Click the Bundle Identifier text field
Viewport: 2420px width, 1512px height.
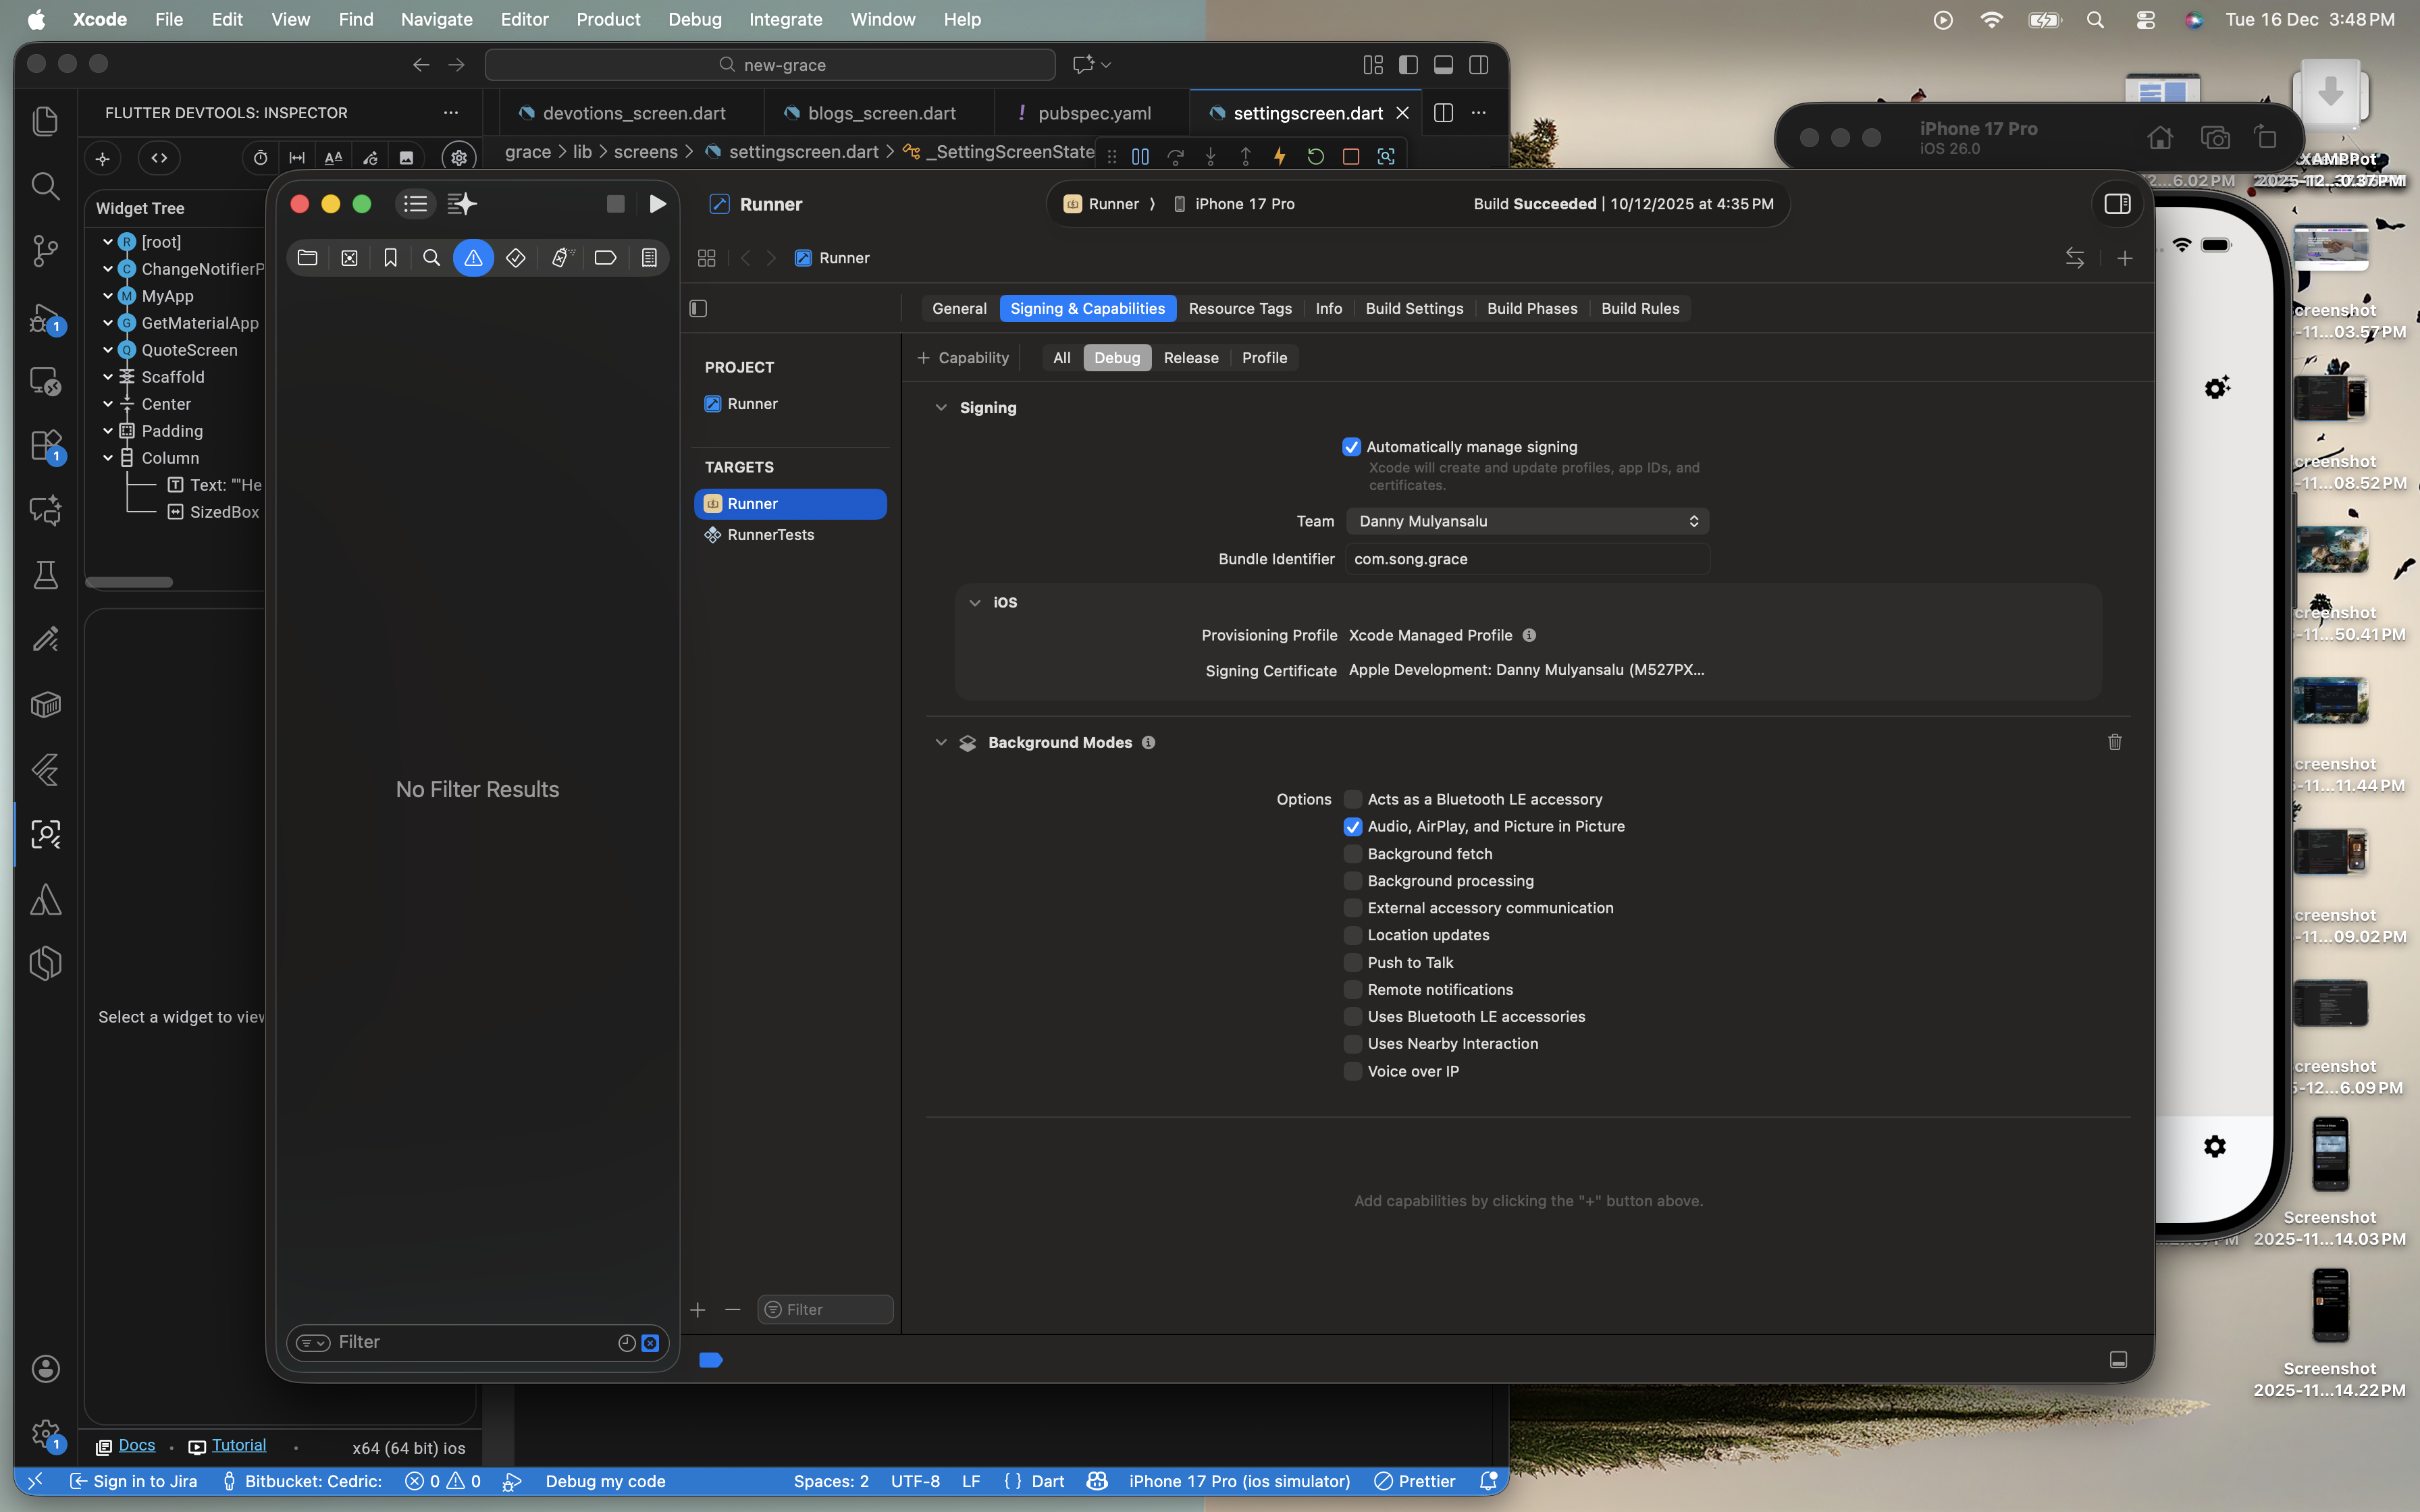(x=1526, y=559)
